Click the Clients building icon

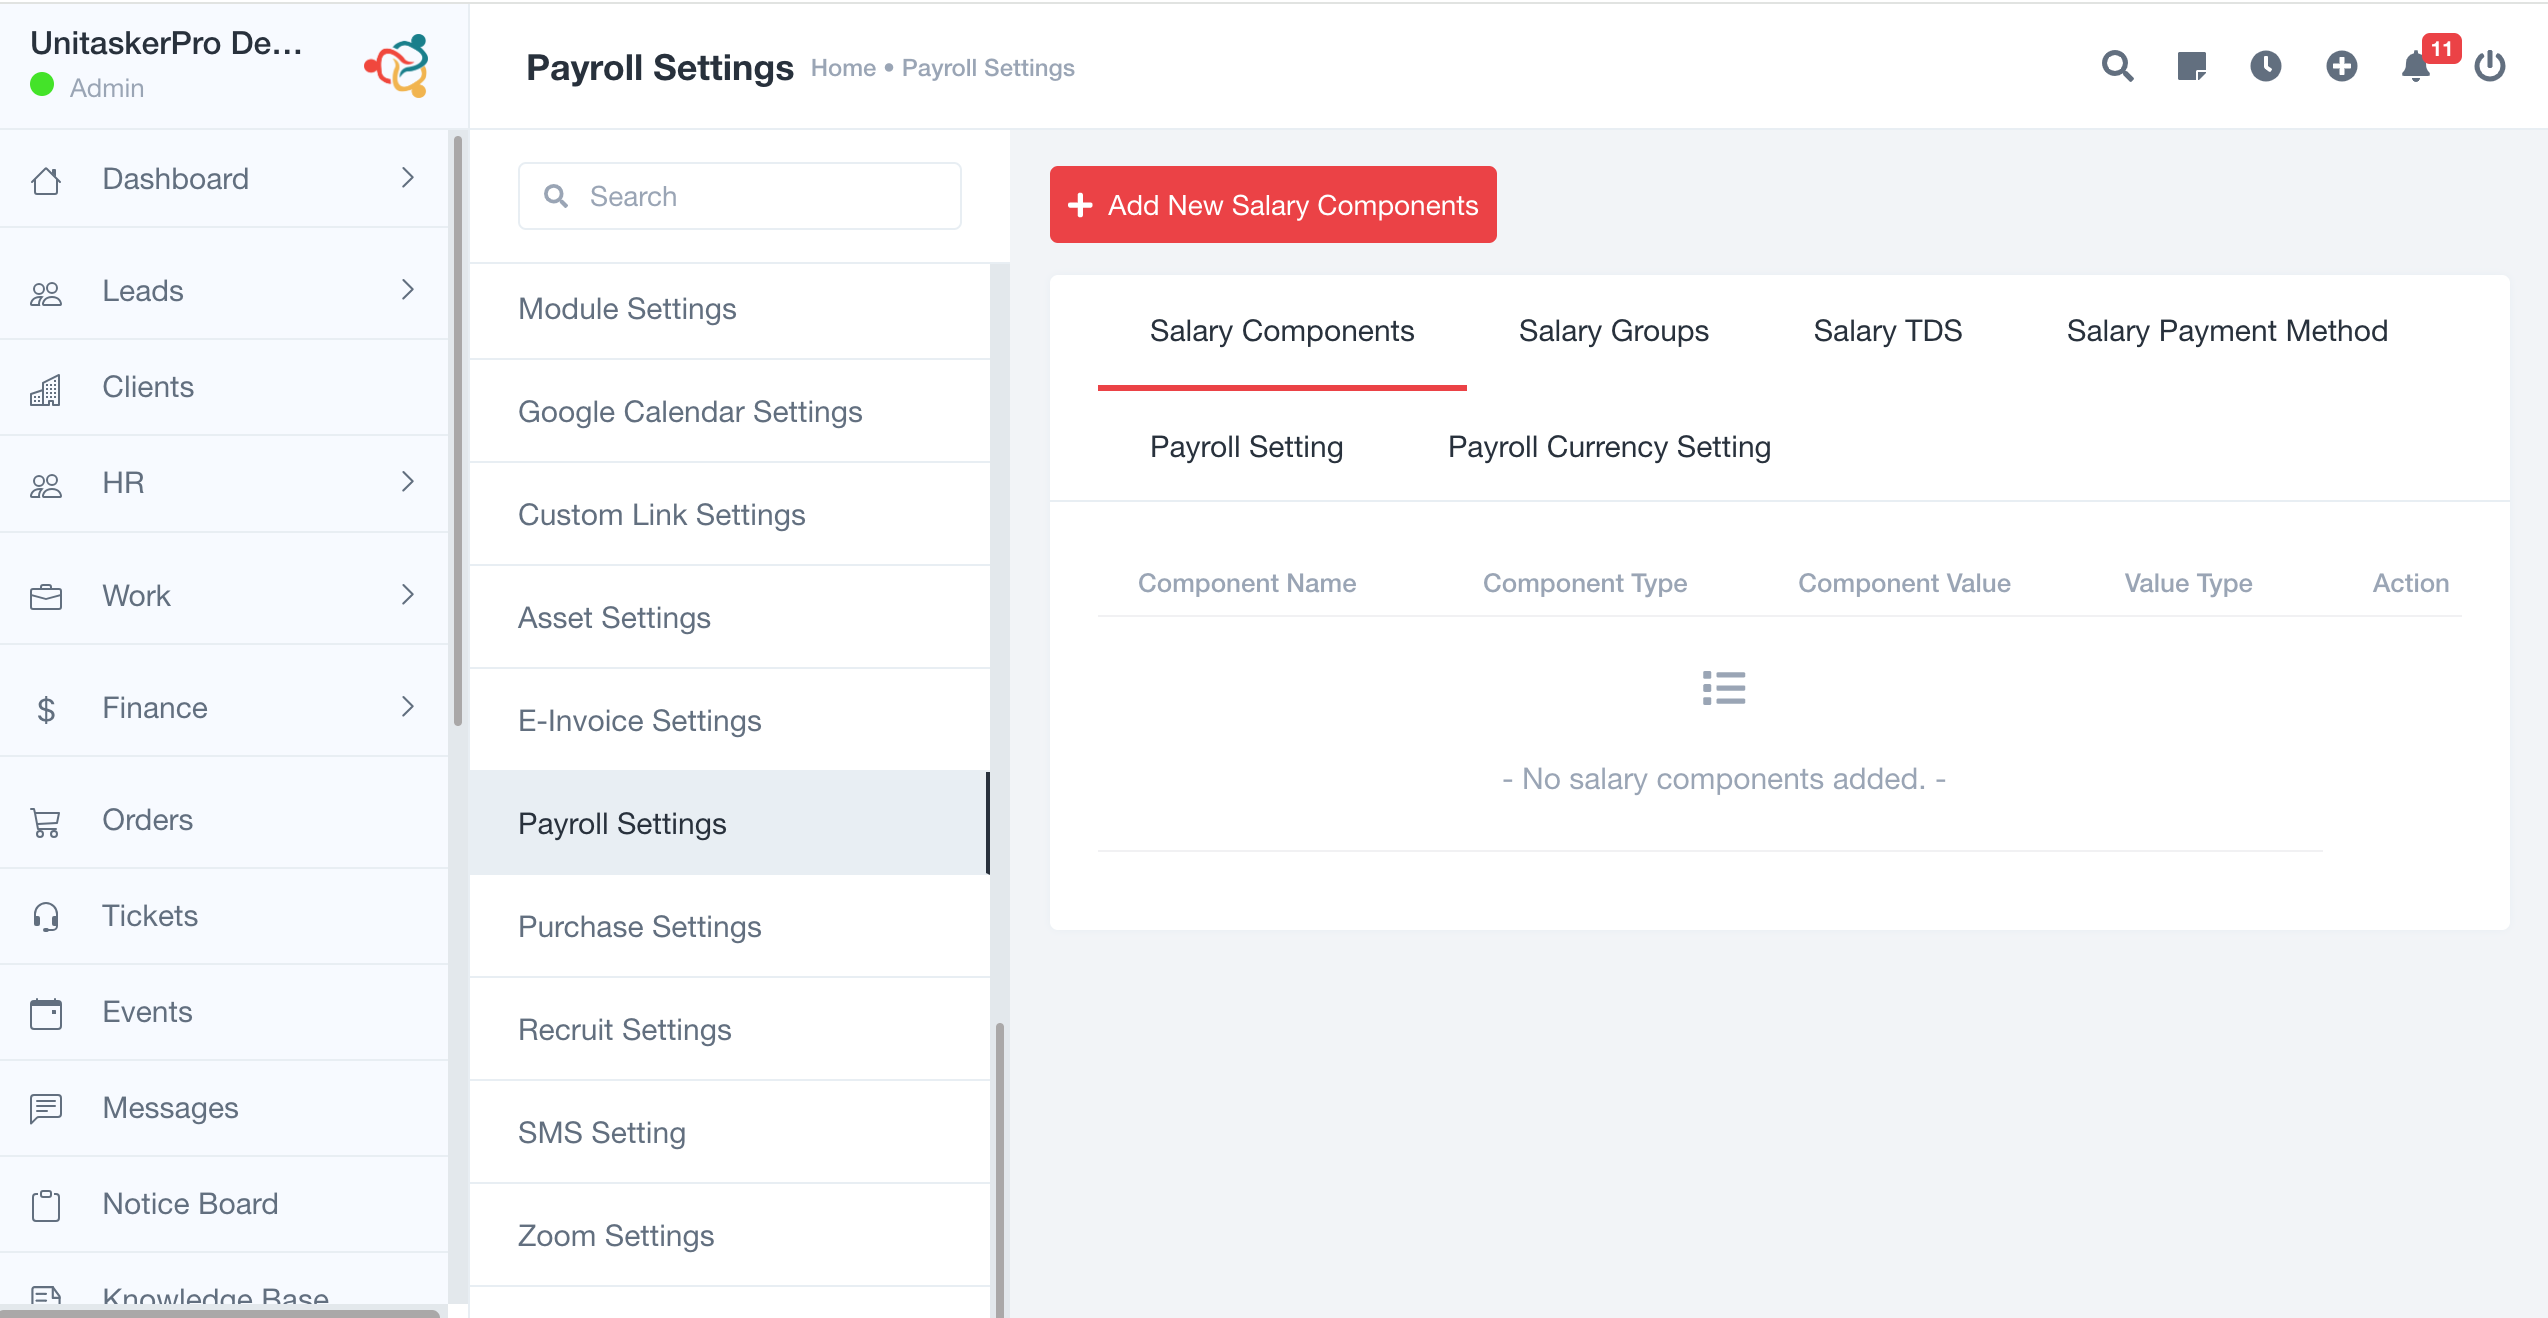46,389
